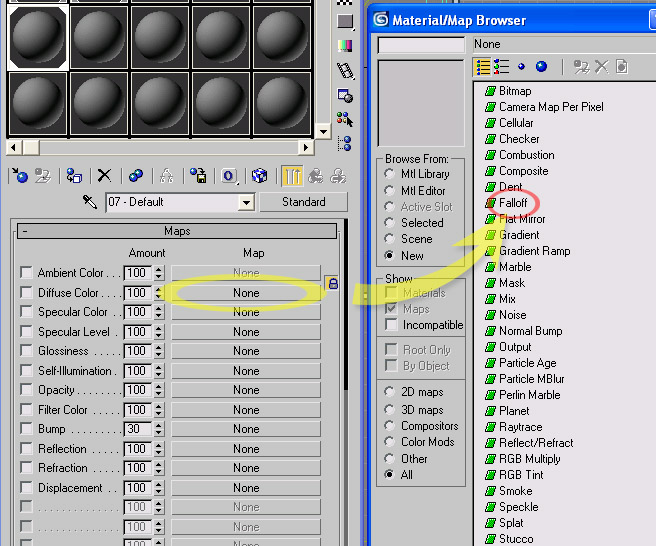
Task: Enable the Bump map checkbox
Action: point(27,429)
